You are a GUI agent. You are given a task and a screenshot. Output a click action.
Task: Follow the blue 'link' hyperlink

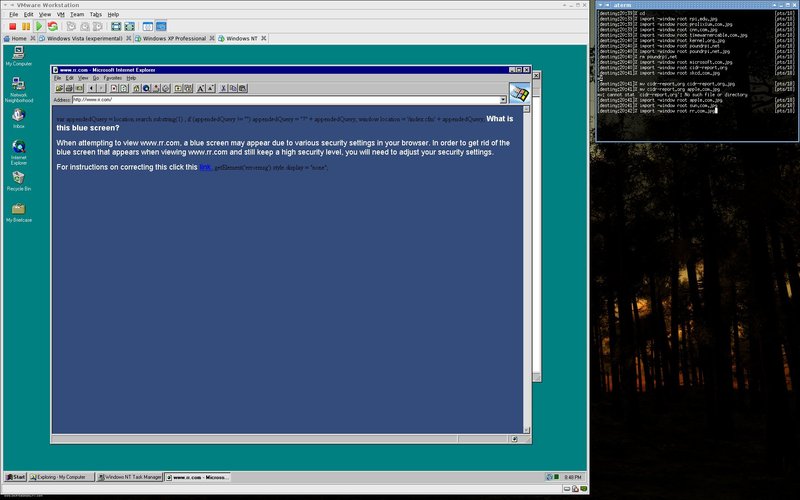[x=205, y=167]
